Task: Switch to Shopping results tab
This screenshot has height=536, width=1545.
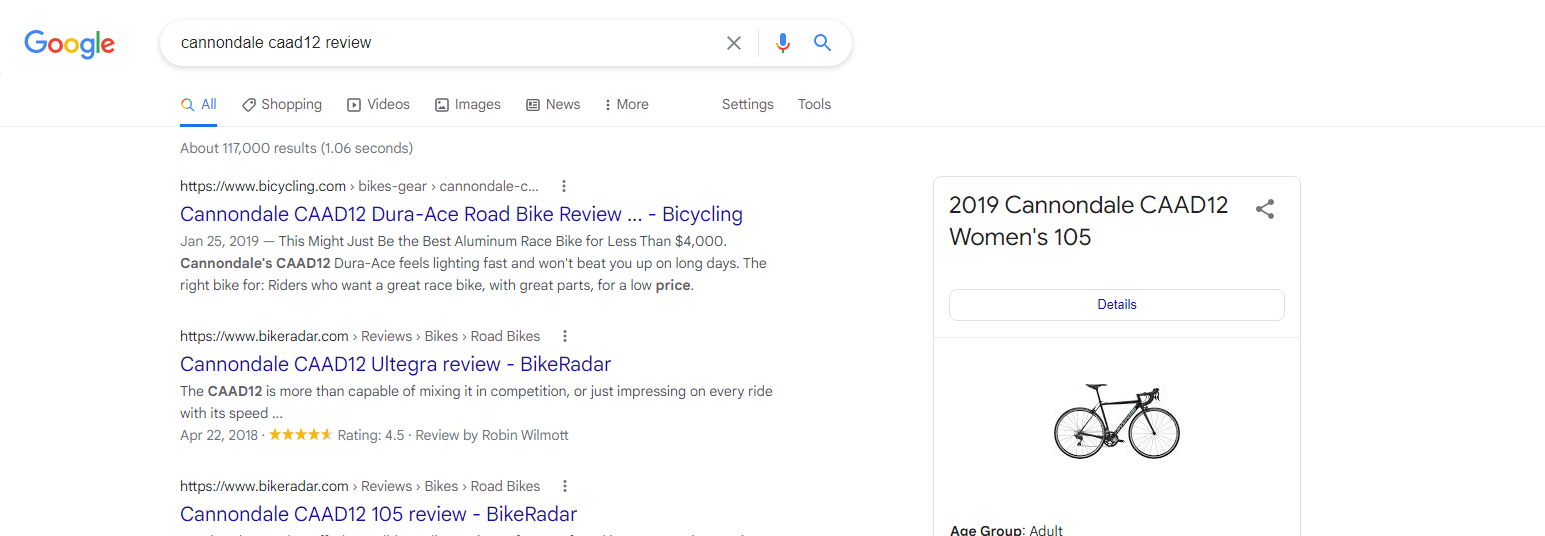Action: pyautogui.click(x=282, y=104)
